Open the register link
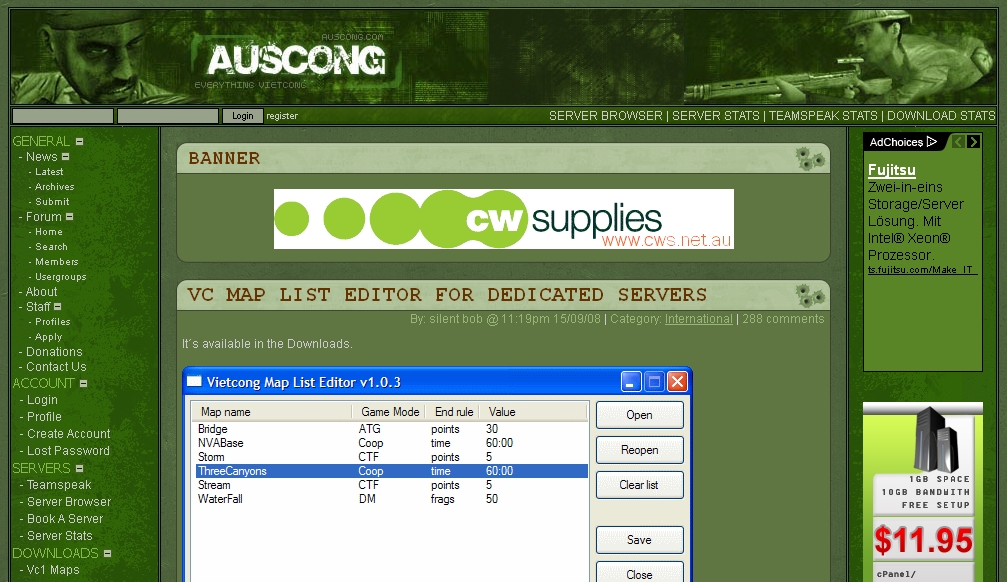Viewport: 1007px width, 582px height. [282, 116]
